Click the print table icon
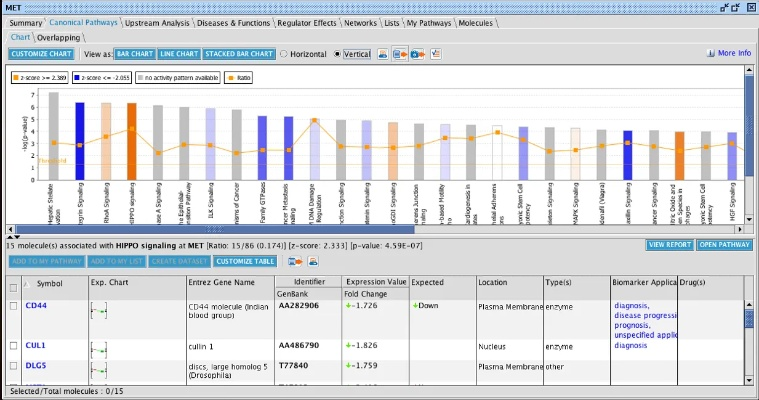Image resolution: width=759 pixels, height=400 pixels. coord(314,261)
